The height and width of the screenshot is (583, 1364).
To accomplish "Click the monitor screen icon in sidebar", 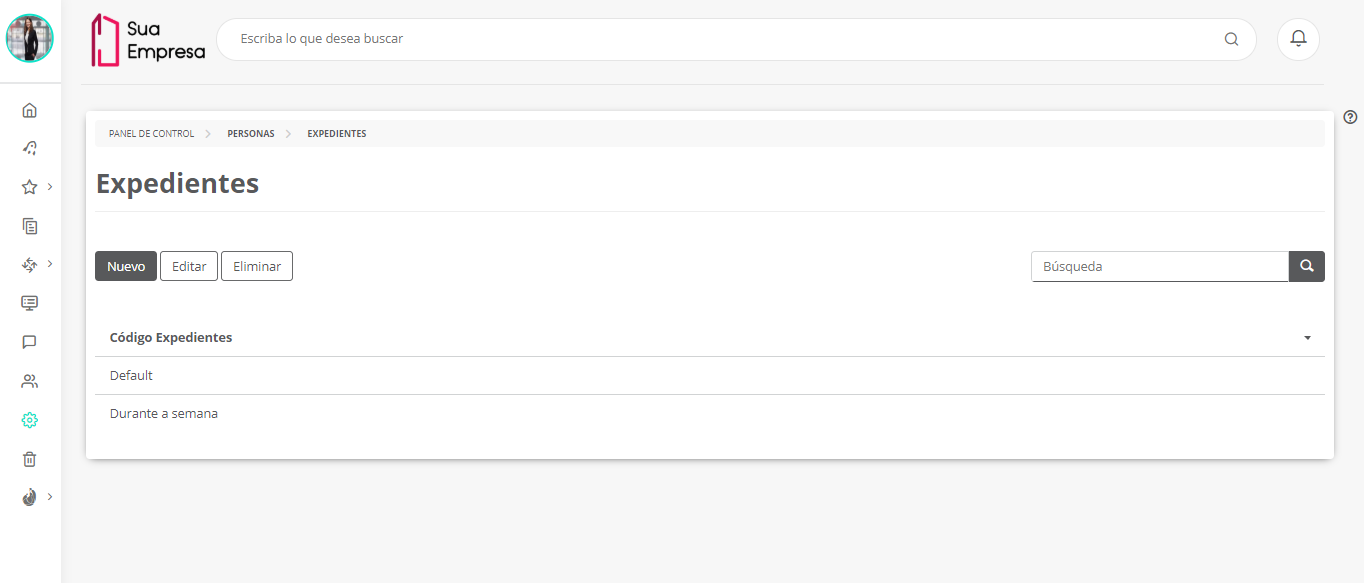I will tap(30, 303).
